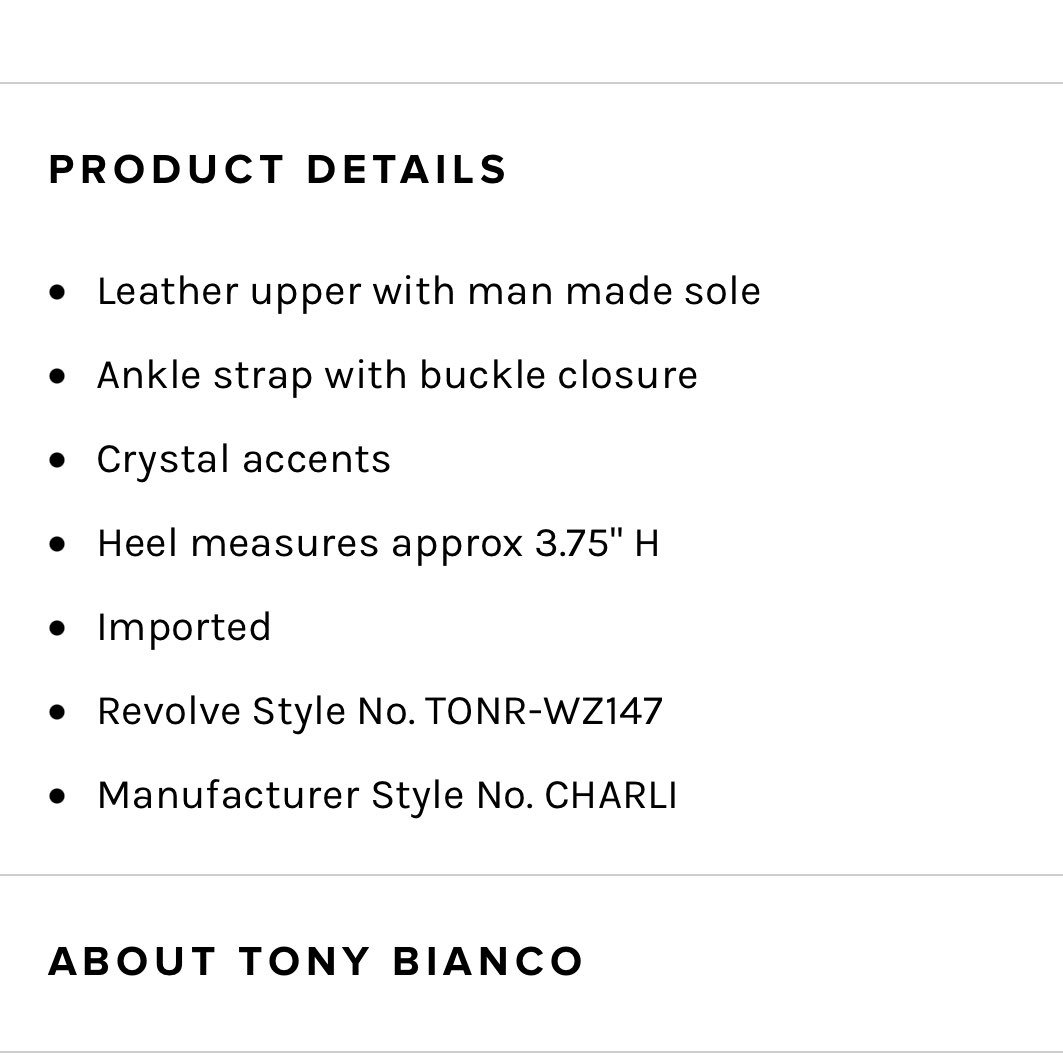Select the 'Ankle strap with buckle closure' text
This screenshot has height=1063, width=1063.
[397, 376]
